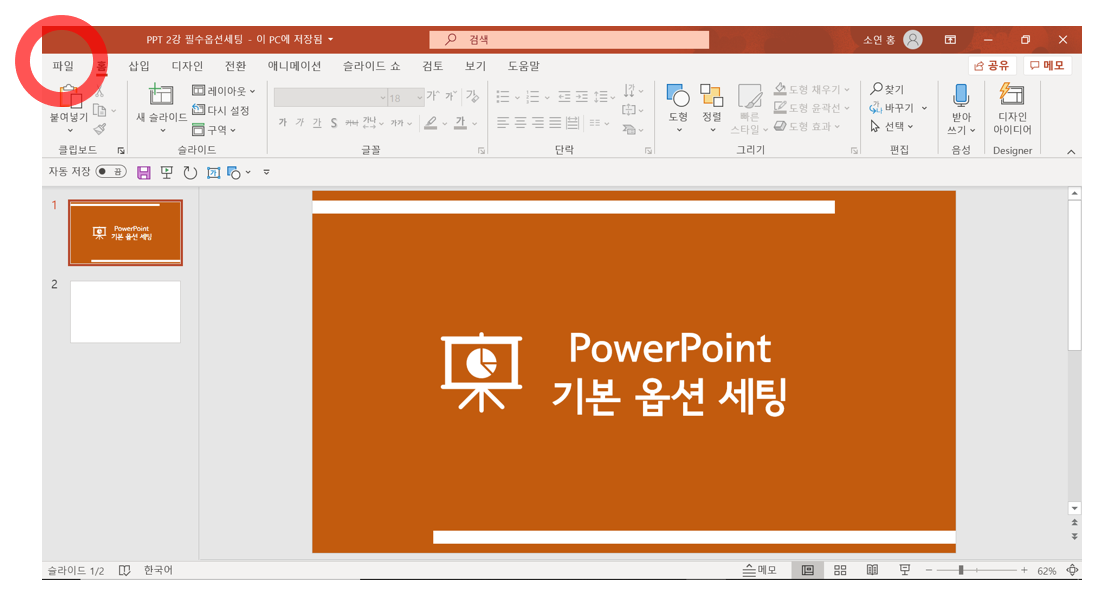The image size is (1102, 597).
Task: Toggle center text alignment
Action: (520, 123)
